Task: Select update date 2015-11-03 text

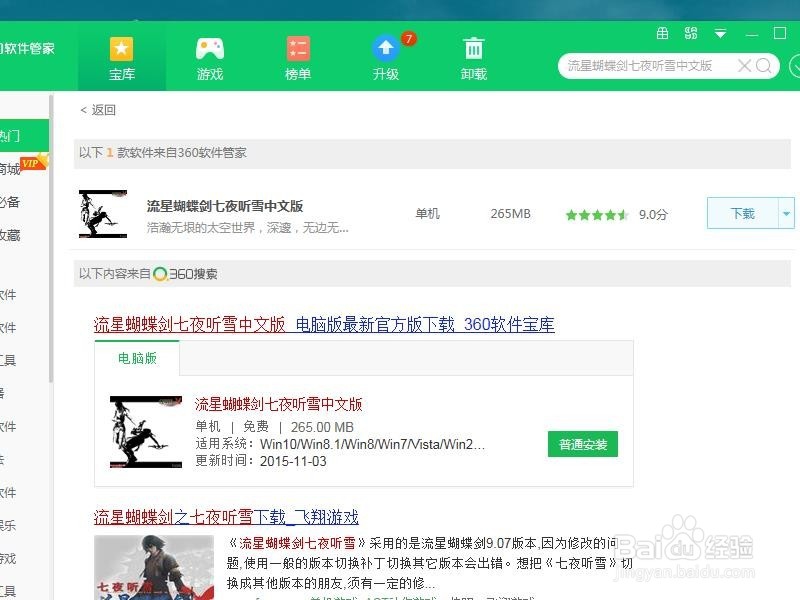Action: coord(293,461)
